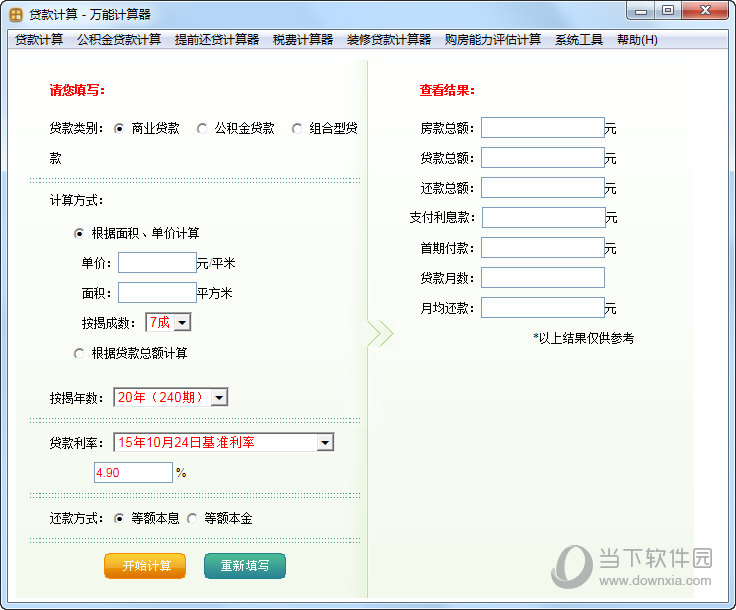Choose 根据贷款总额计算 method
The width and height of the screenshot is (736, 610).
(x=79, y=353)
